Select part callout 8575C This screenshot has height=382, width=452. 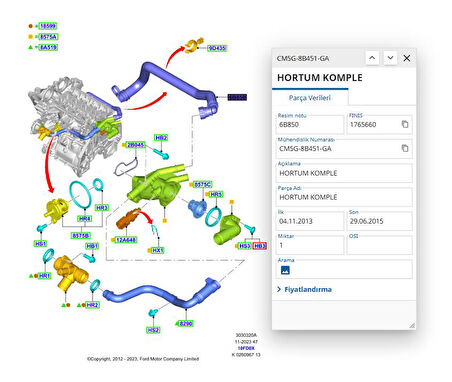202,184
